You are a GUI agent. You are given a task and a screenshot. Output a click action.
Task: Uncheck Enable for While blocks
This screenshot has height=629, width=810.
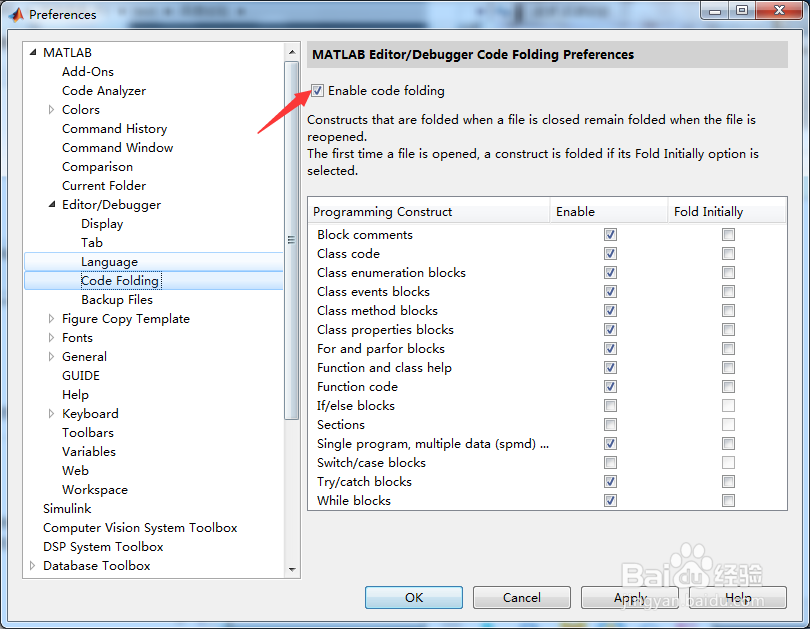click(x=610, y=500)
